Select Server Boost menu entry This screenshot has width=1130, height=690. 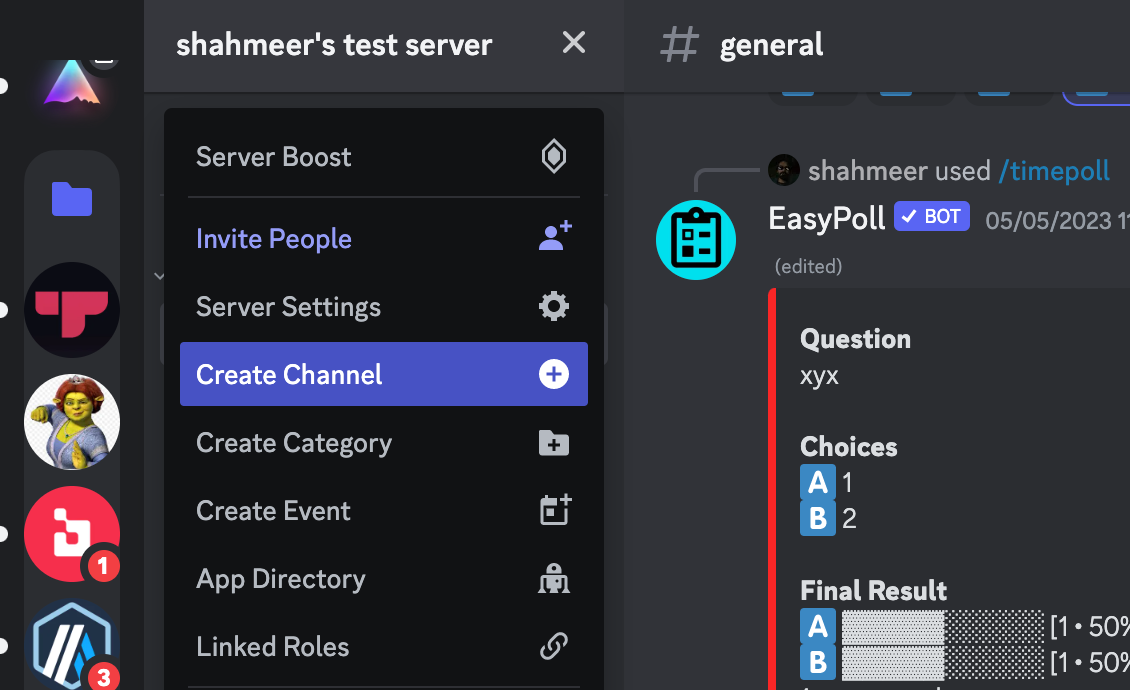pyautogui.click(x=383, y=156)
